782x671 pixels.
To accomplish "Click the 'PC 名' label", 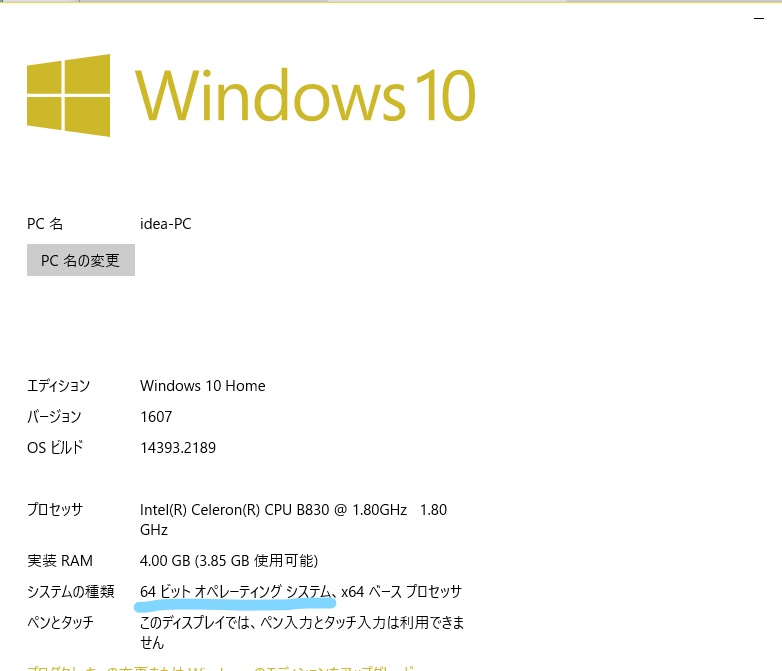I will (45, 224).
